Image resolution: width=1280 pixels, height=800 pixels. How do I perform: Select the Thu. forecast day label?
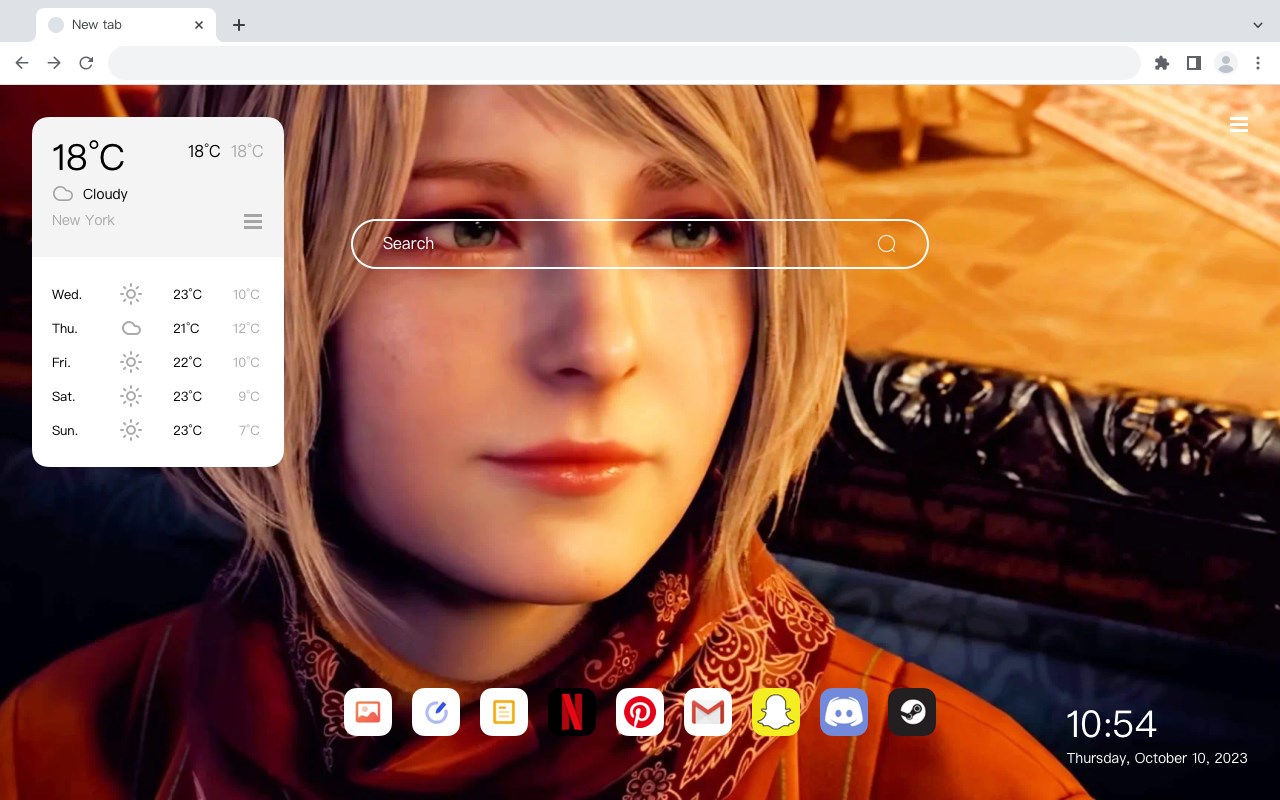(x=65, y=329)
